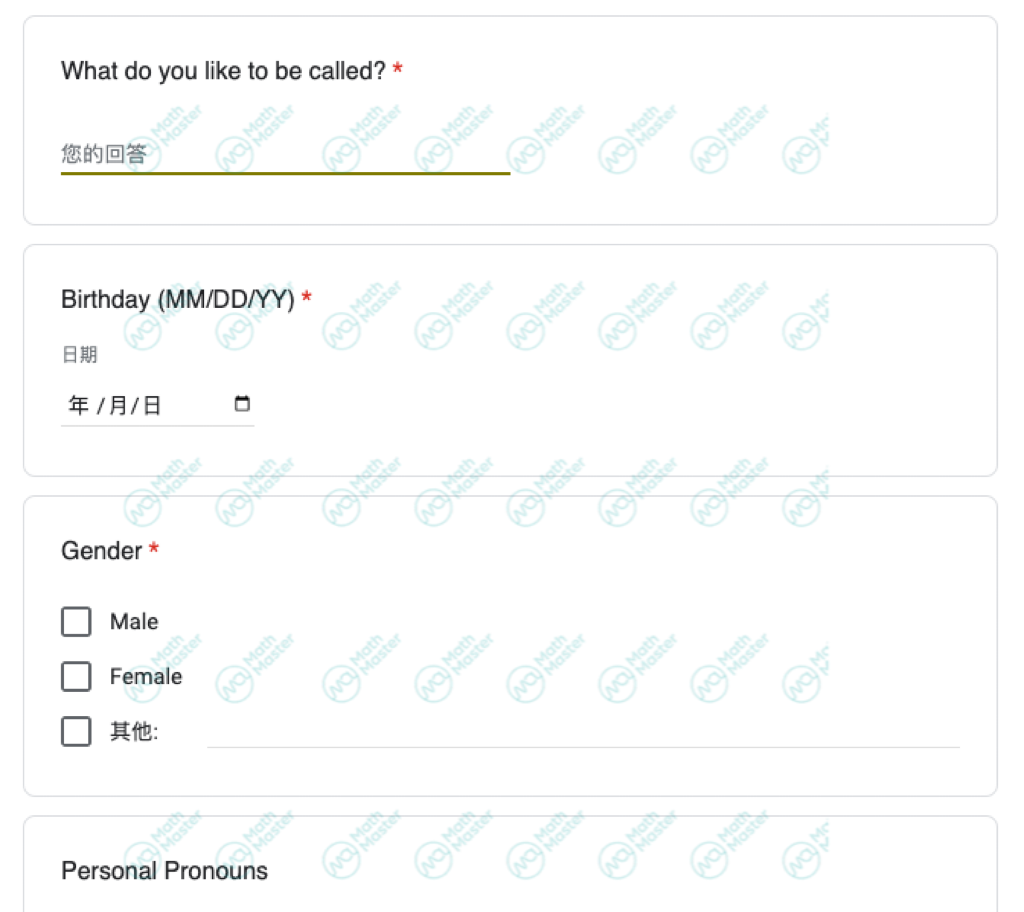Screen dimensions: 1024x912
Task: Focus the text line beside 其他
Action: (582, 733)
